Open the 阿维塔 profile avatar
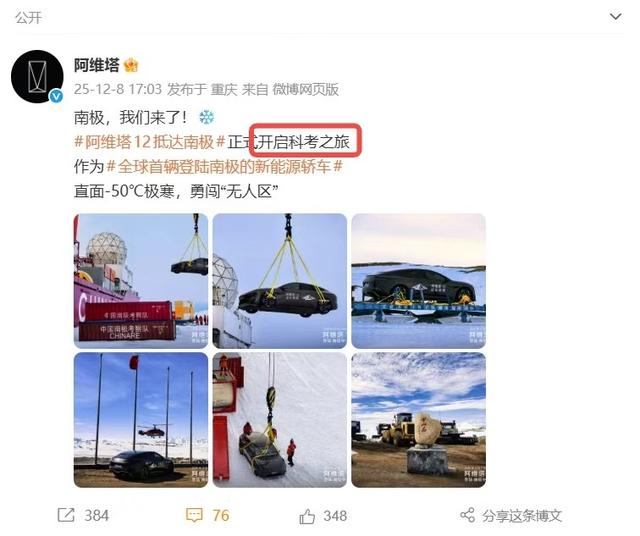The height and width of the screenshot is (536, 640). click(x=37, y=76)
